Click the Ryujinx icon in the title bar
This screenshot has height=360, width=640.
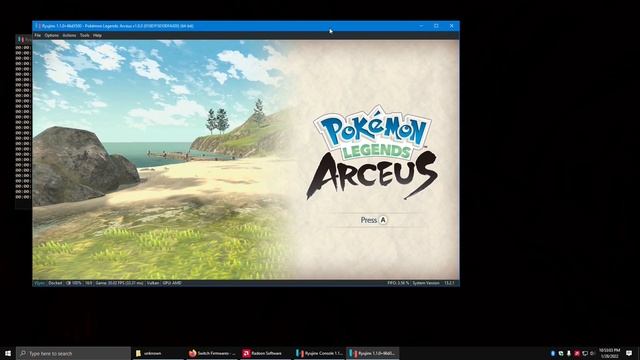point(37,26)
